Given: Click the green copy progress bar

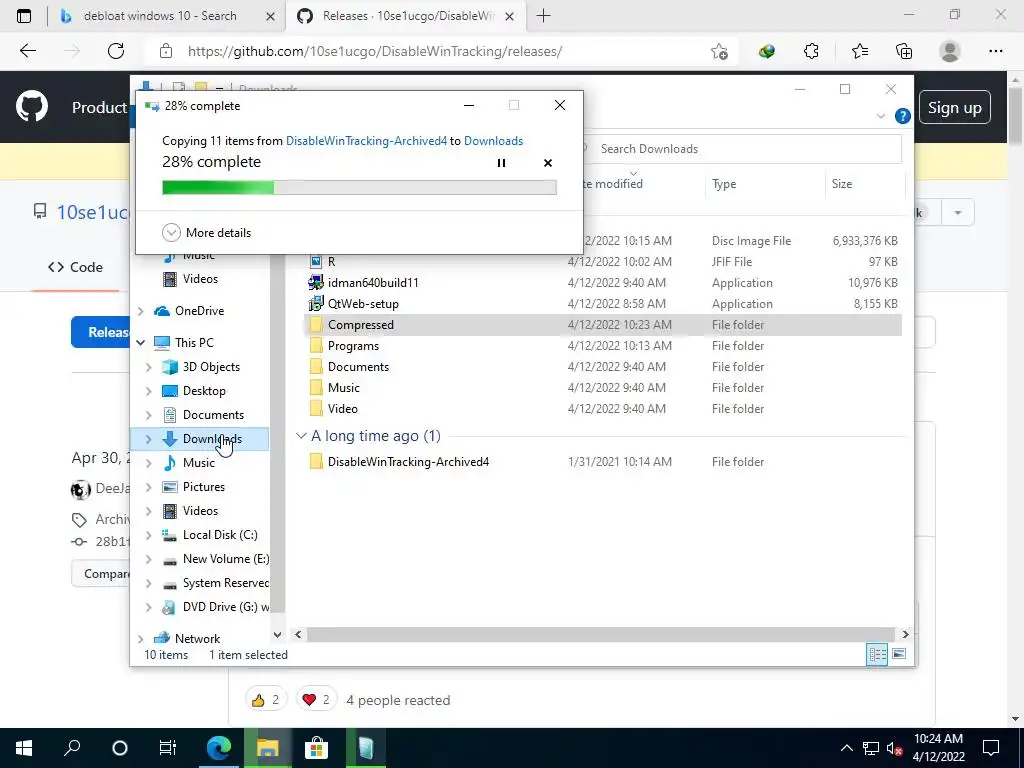Looking at the screenshot, I should (359, 188).
